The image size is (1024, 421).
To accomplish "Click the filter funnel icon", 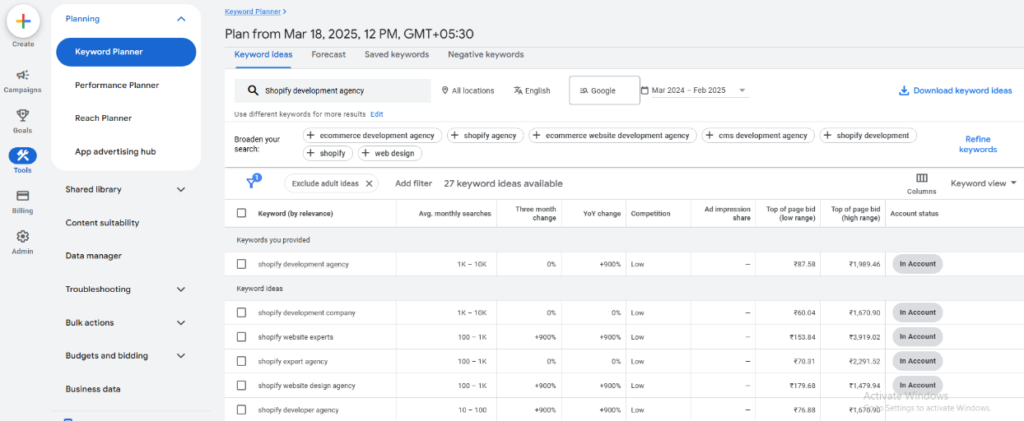I will click(x=253, y=183).
